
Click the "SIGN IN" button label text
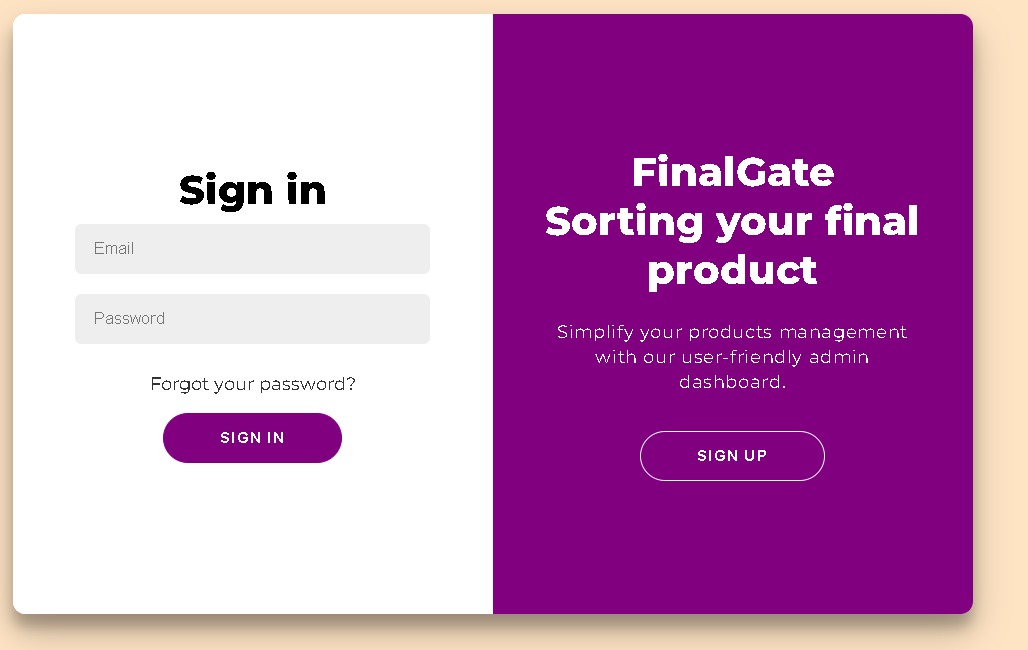coord(252,438)
